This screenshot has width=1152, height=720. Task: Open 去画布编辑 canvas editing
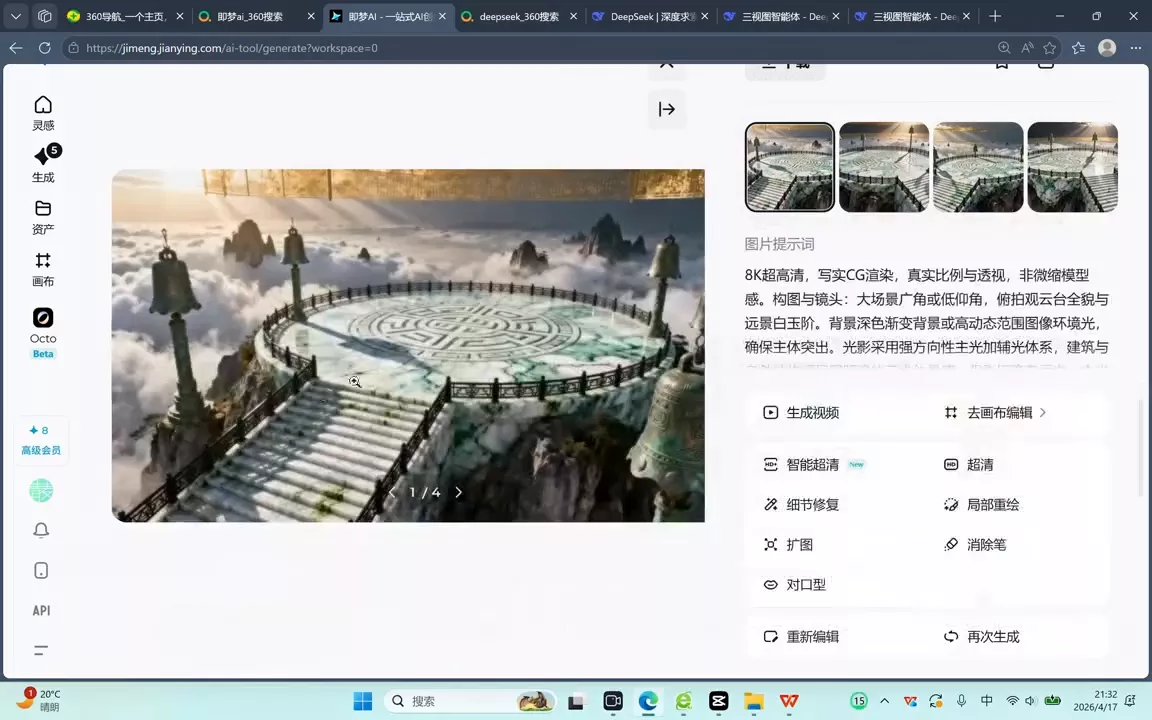[x=995, y=412]
